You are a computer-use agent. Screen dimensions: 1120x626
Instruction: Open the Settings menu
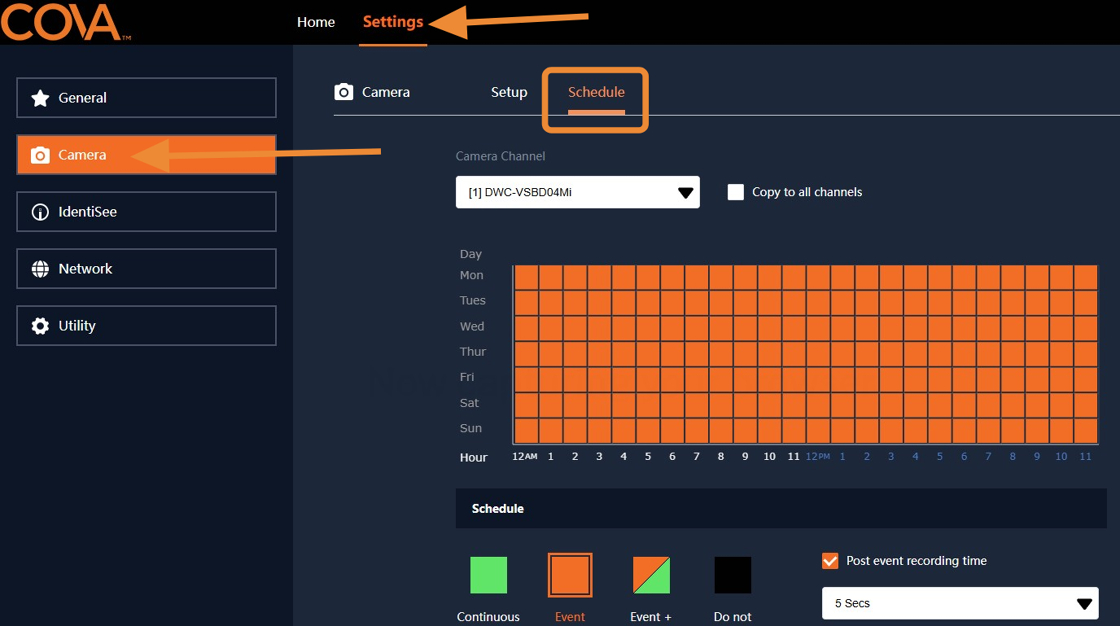(393, 22)
